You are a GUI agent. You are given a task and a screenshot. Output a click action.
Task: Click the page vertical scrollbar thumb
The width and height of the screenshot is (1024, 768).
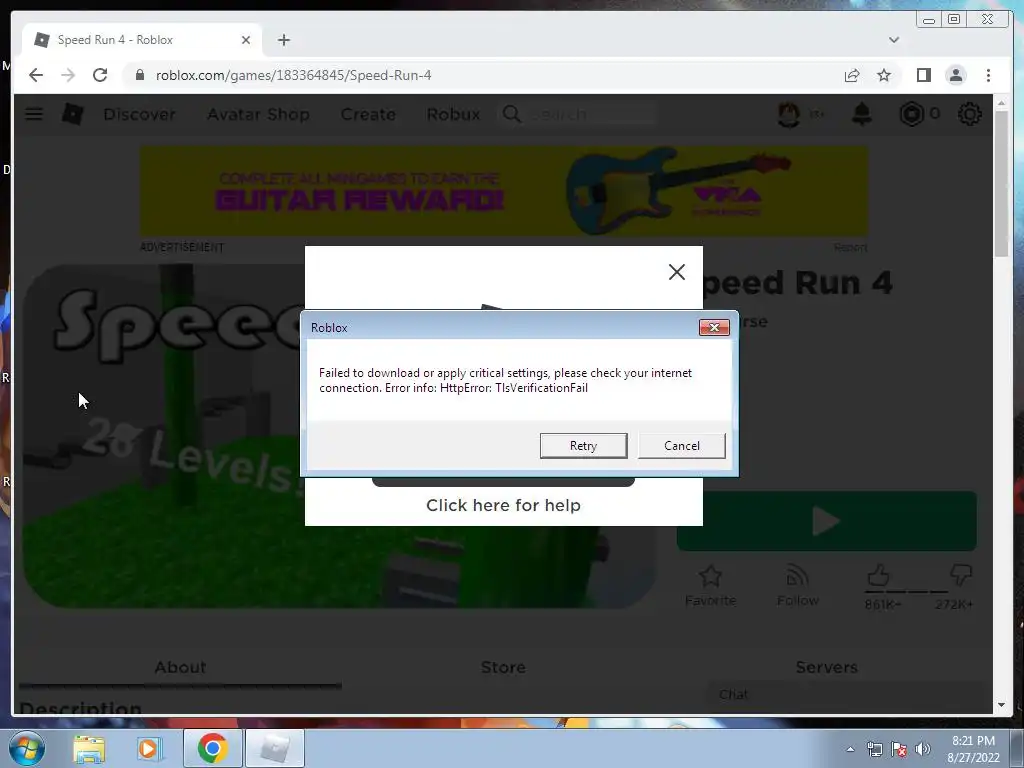(x=1002, y=183)
